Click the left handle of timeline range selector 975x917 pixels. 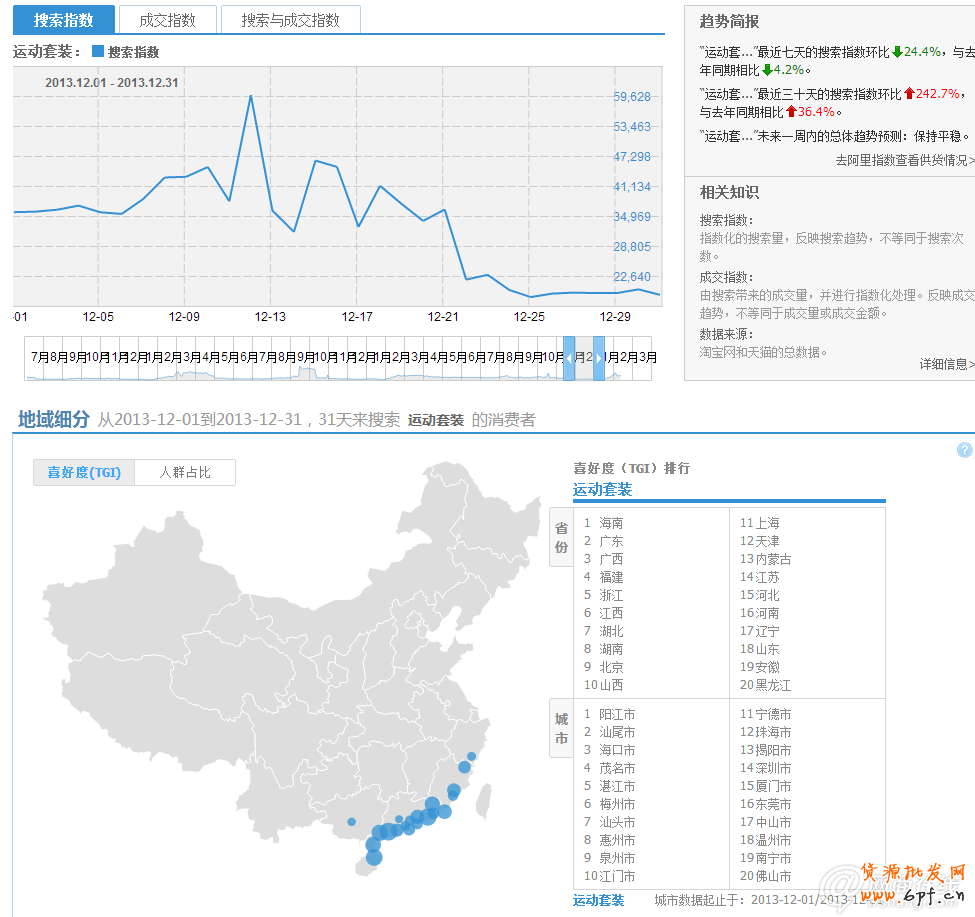tap(569, 358)
